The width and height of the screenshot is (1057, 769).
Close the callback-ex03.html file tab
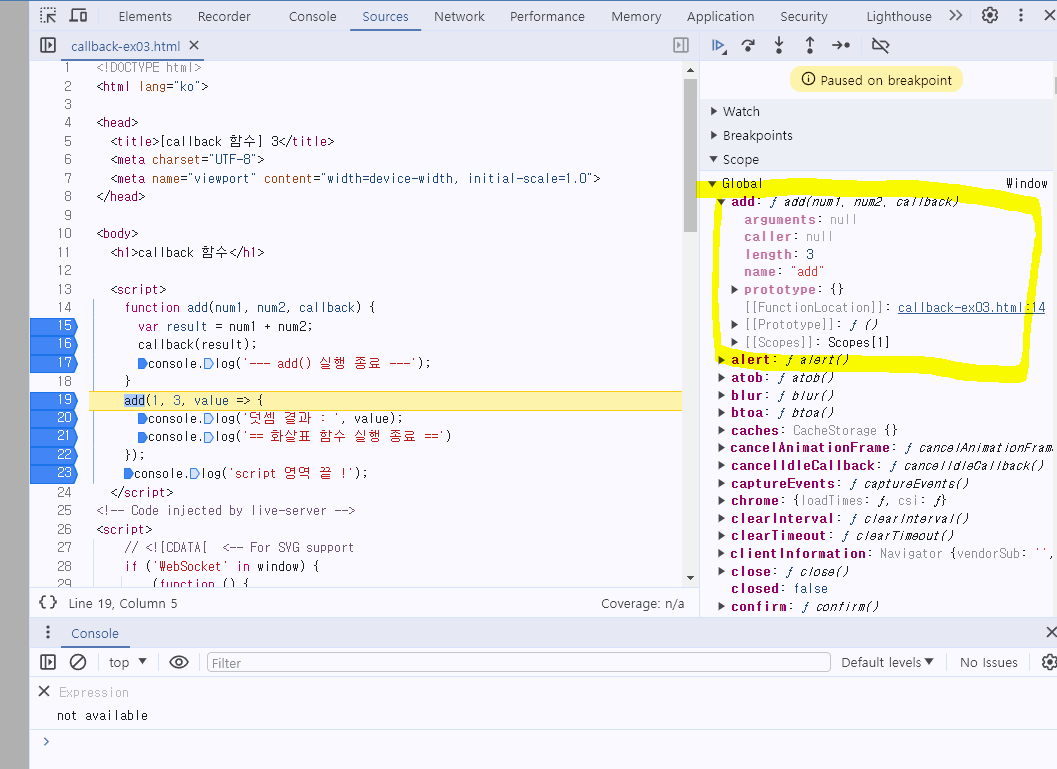[194, 45]
